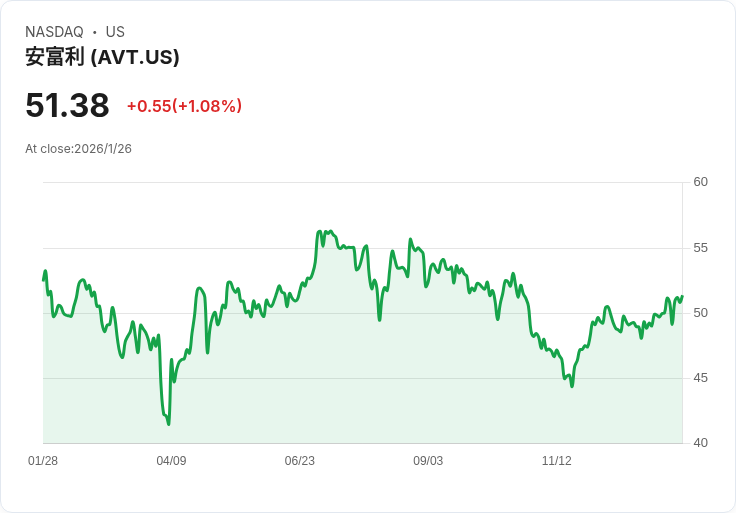The height and width of the screenshot is (513, 736).
Task: Select the 01/28 date axis label
Action: tap(43, 461)
